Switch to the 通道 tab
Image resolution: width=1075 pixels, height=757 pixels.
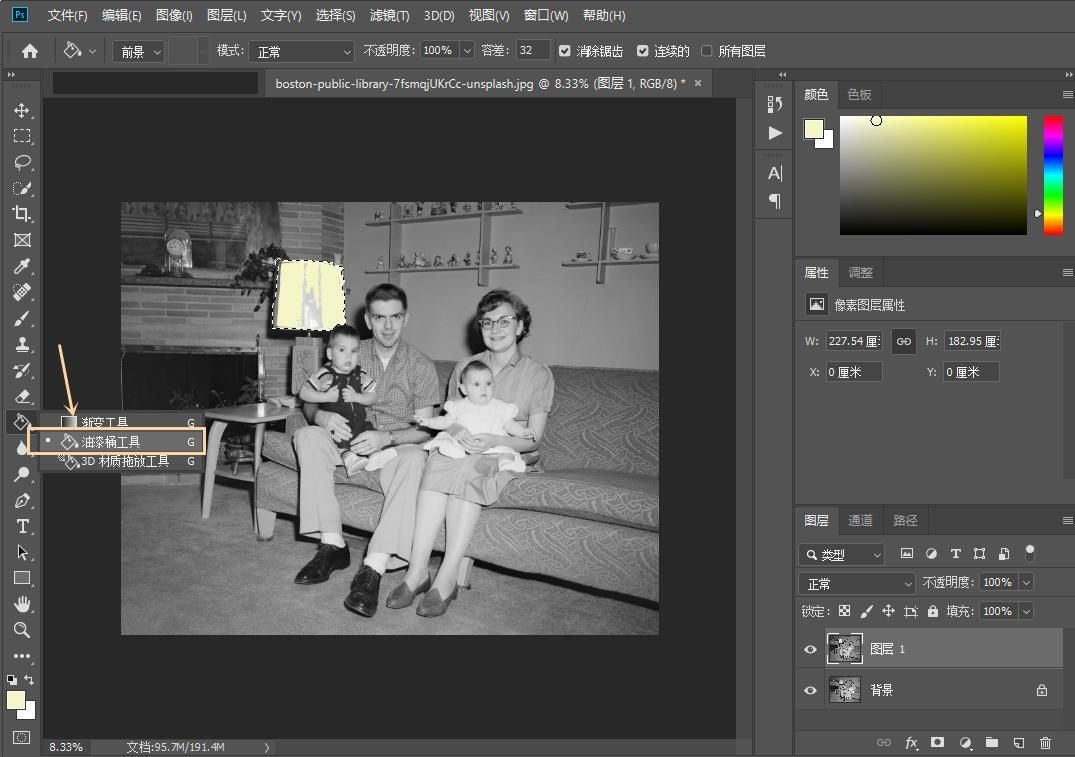860,520
